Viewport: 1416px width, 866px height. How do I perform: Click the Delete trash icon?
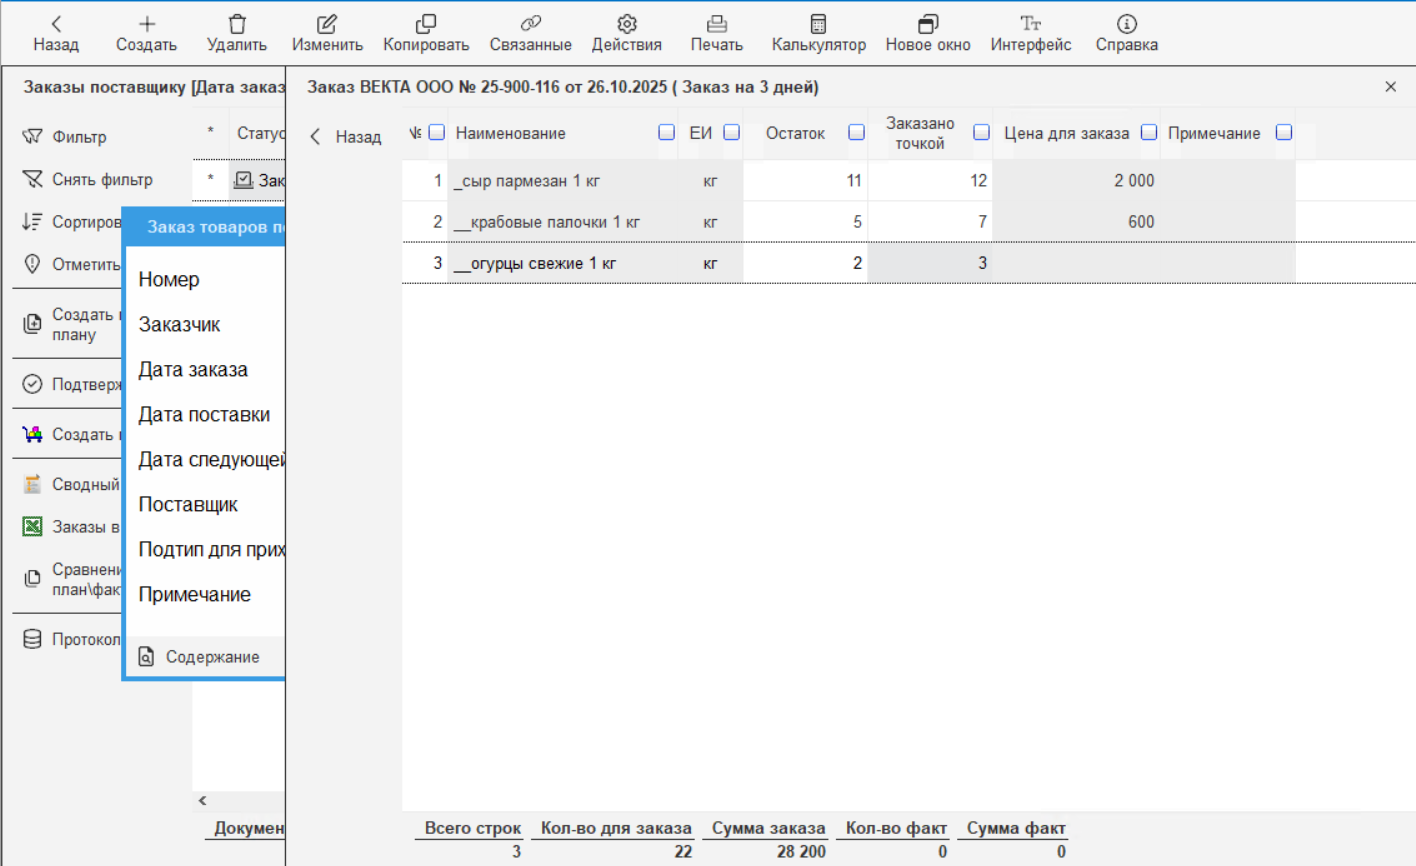coord(236,24)
